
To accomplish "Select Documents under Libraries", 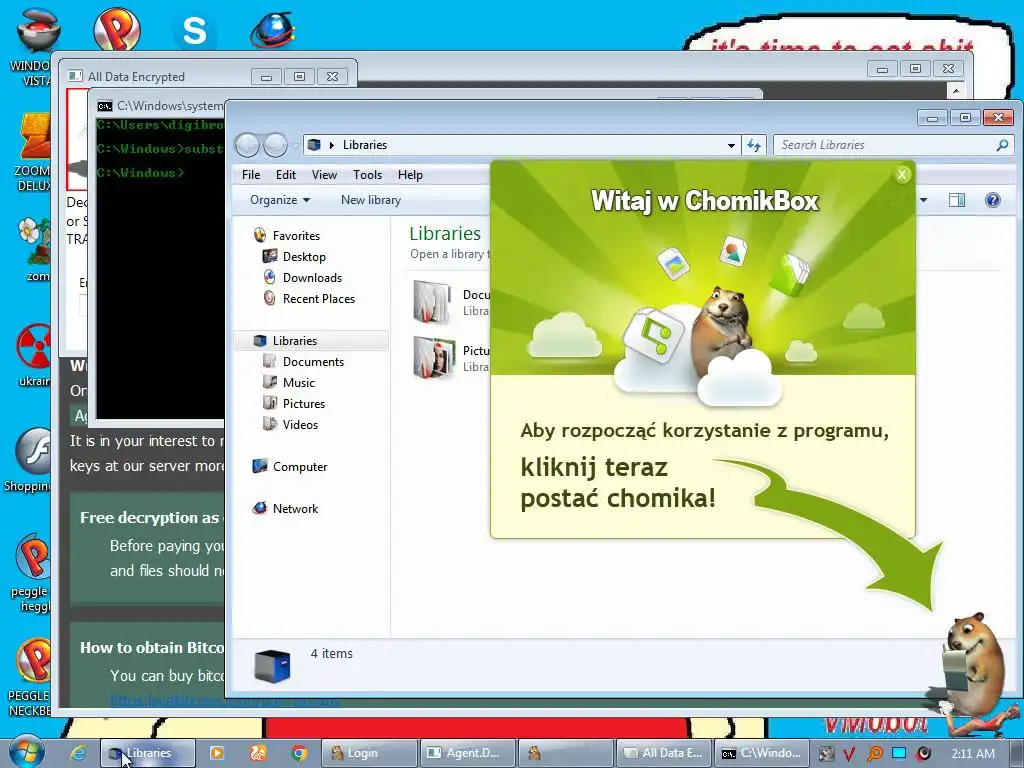I will tap(313, 362).
